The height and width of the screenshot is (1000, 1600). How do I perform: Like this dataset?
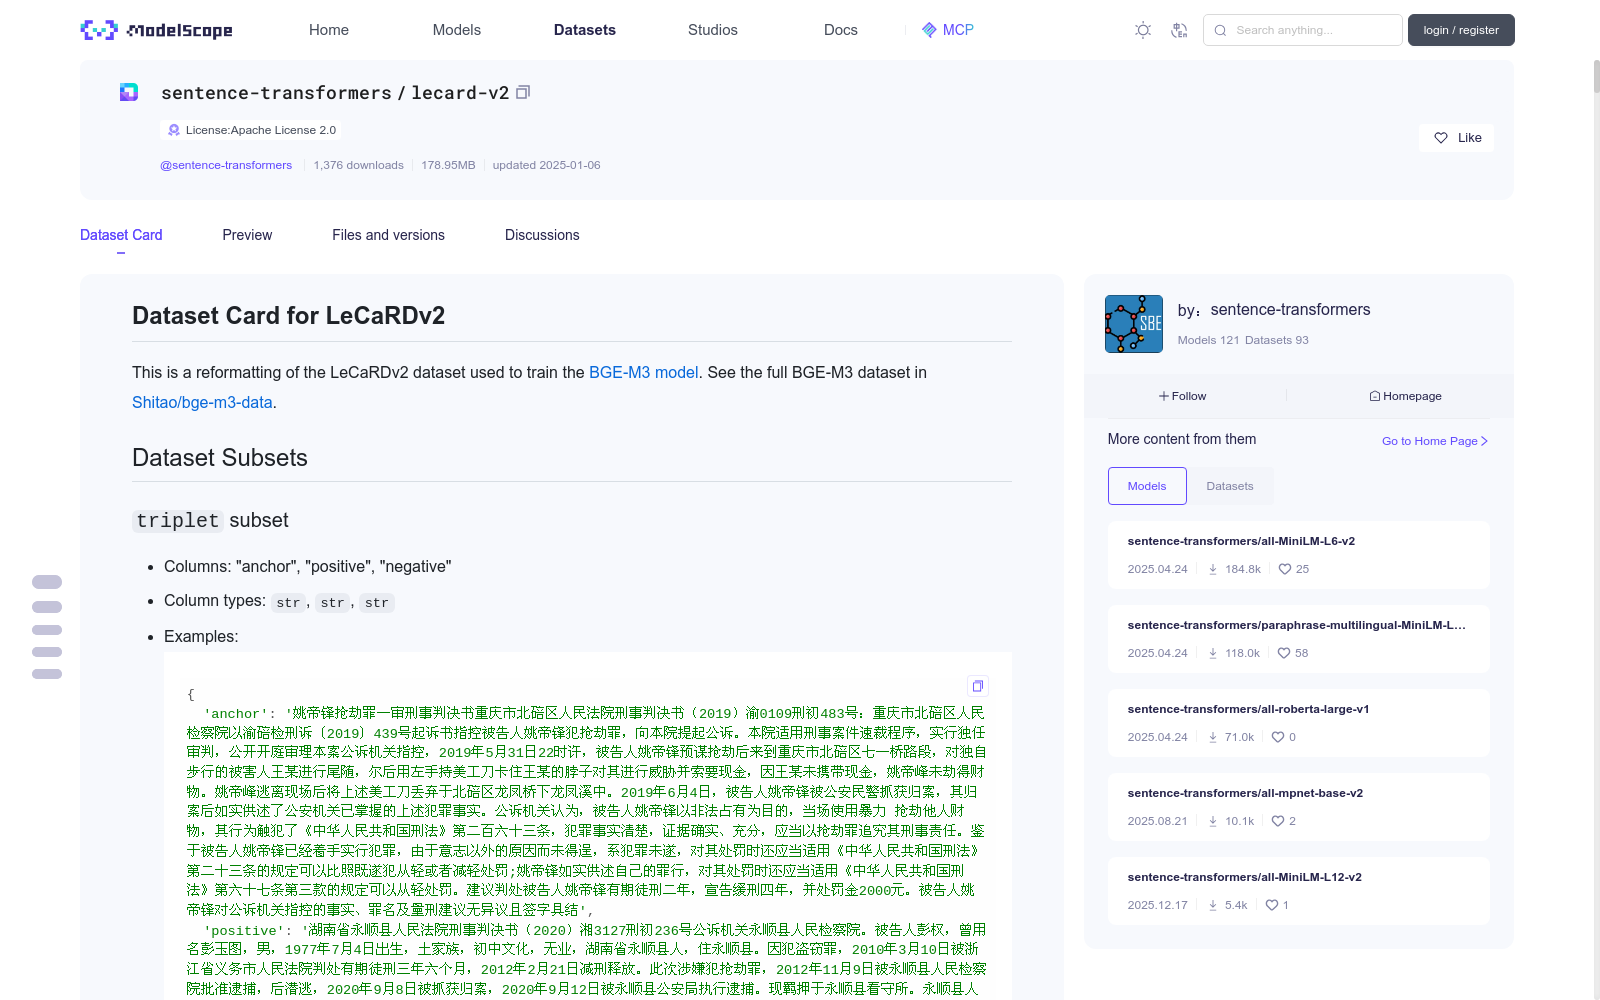pos(1457,138)
